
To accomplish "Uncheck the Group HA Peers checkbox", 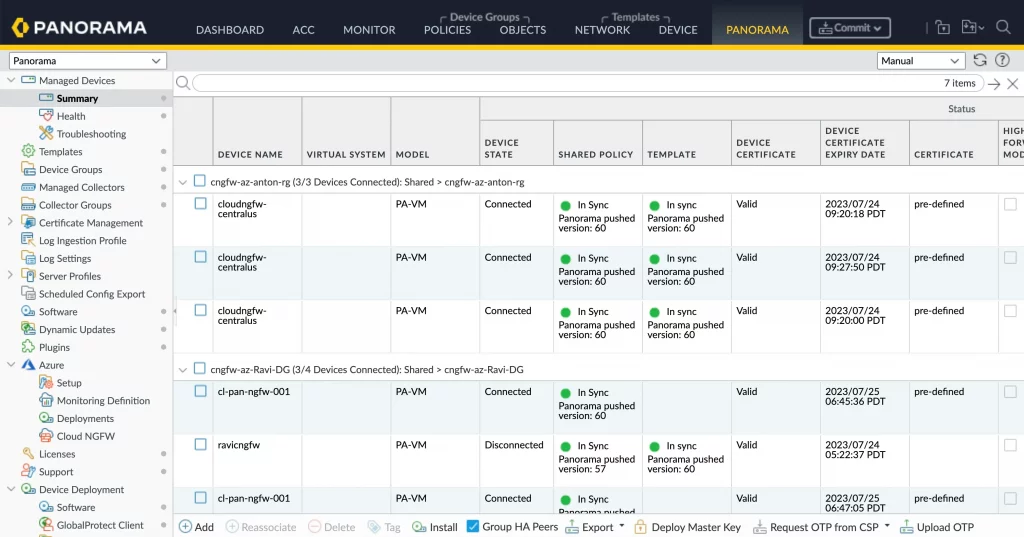I will tap(473, 526).
